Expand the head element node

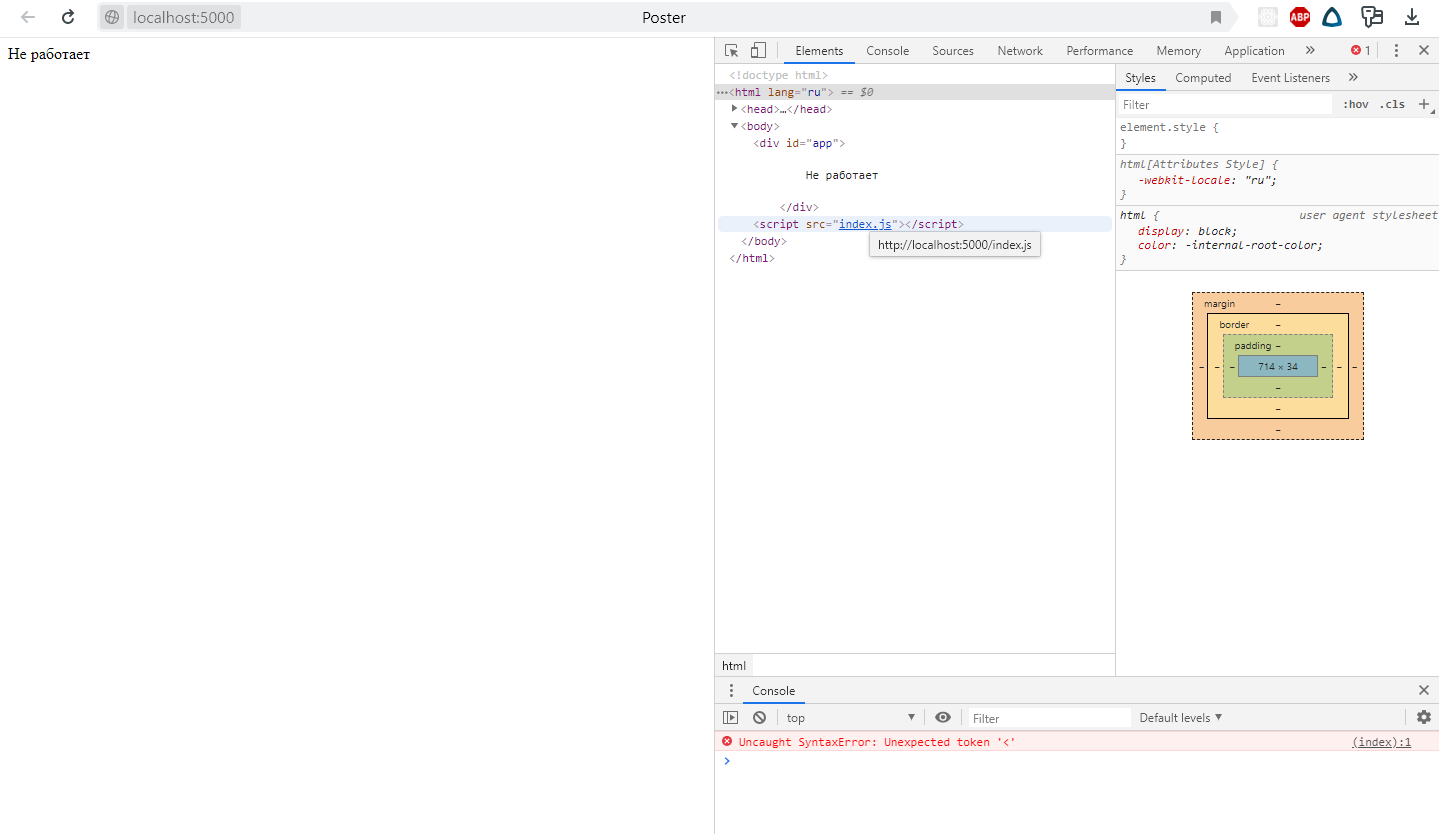(735, 109)
